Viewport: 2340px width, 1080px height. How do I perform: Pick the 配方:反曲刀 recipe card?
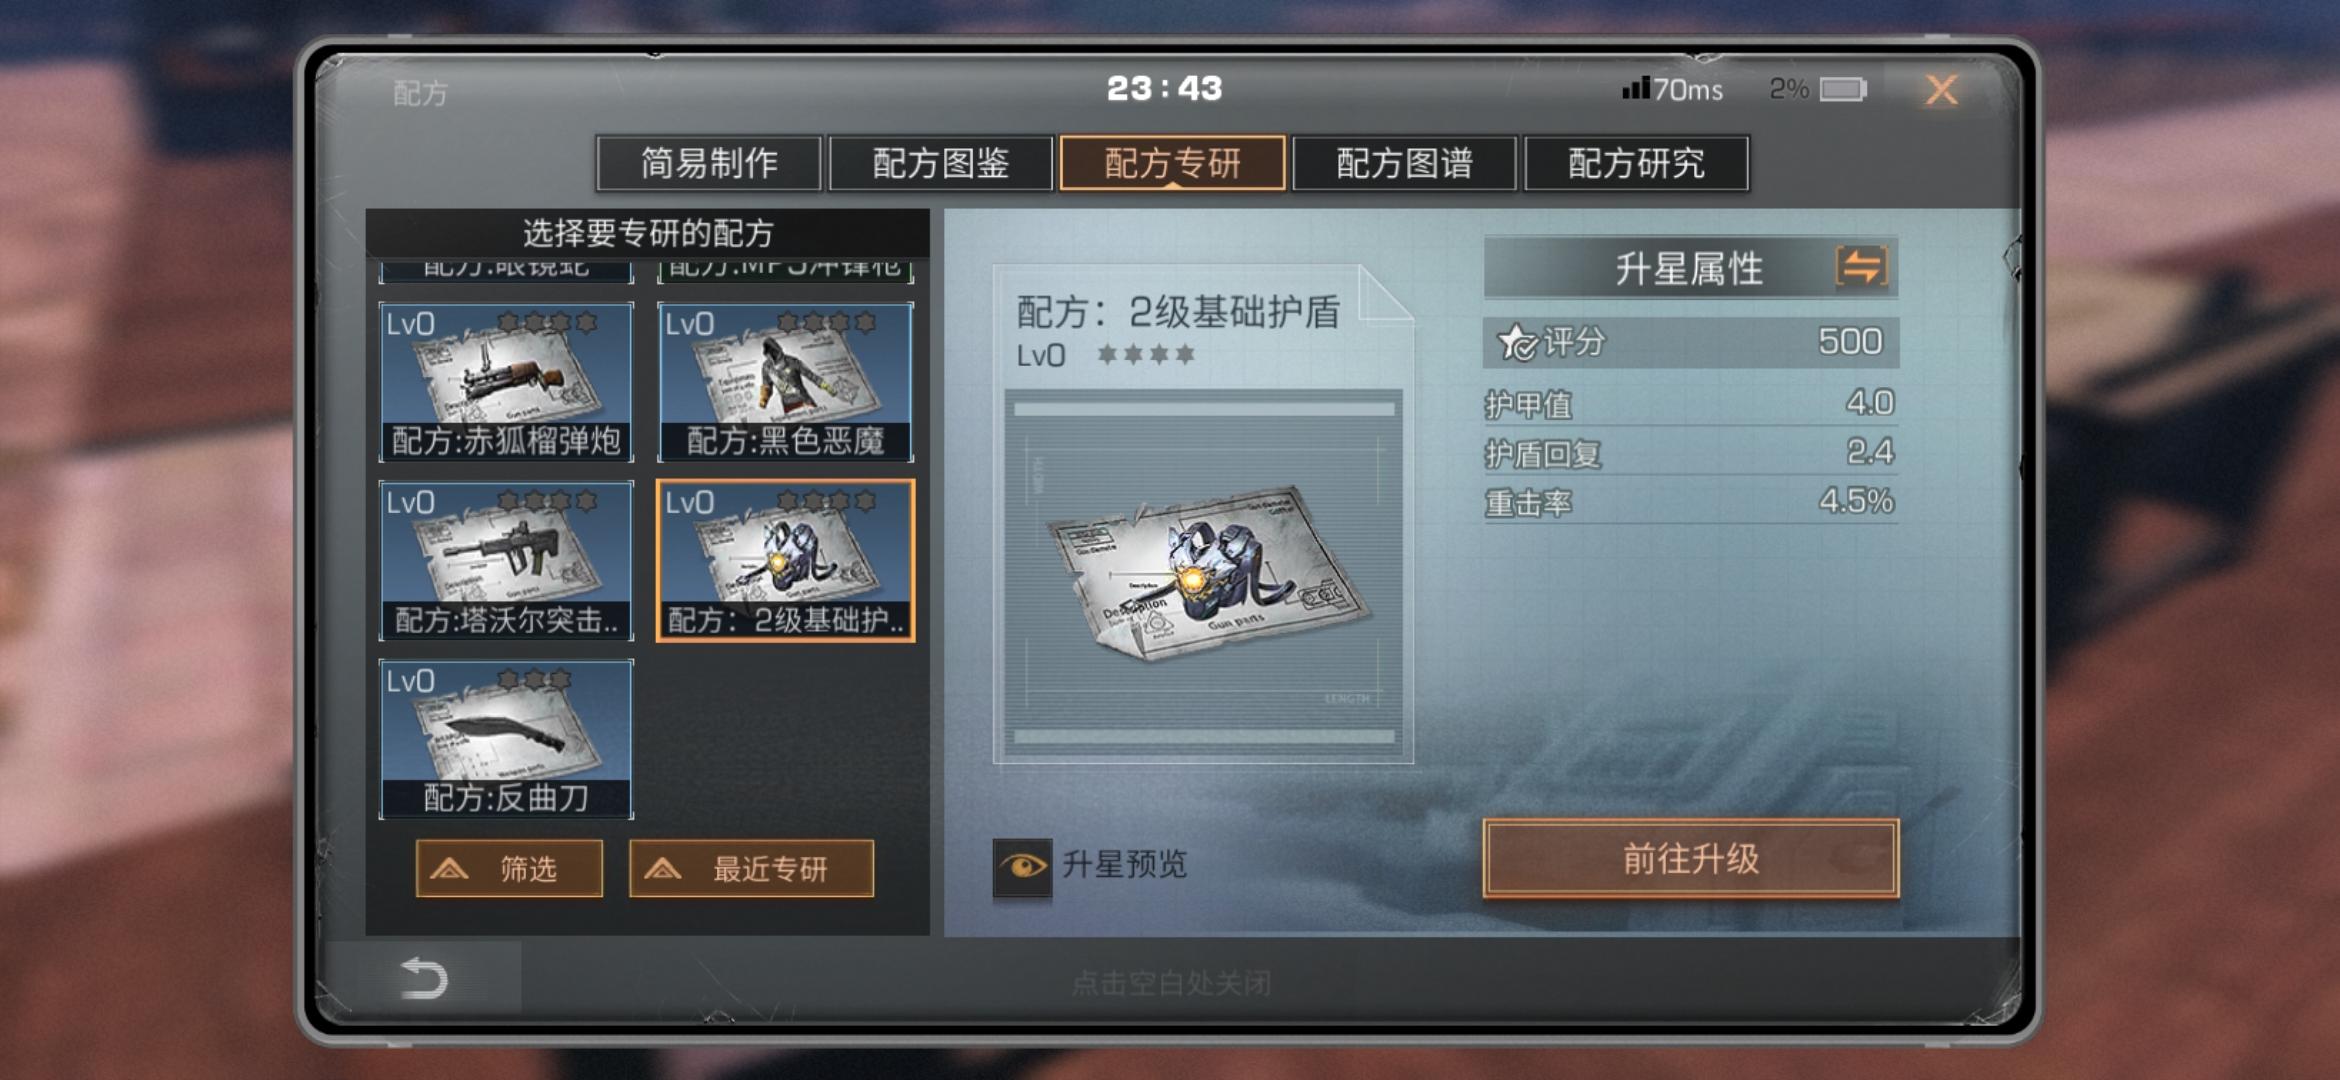(x=506, y=739)
